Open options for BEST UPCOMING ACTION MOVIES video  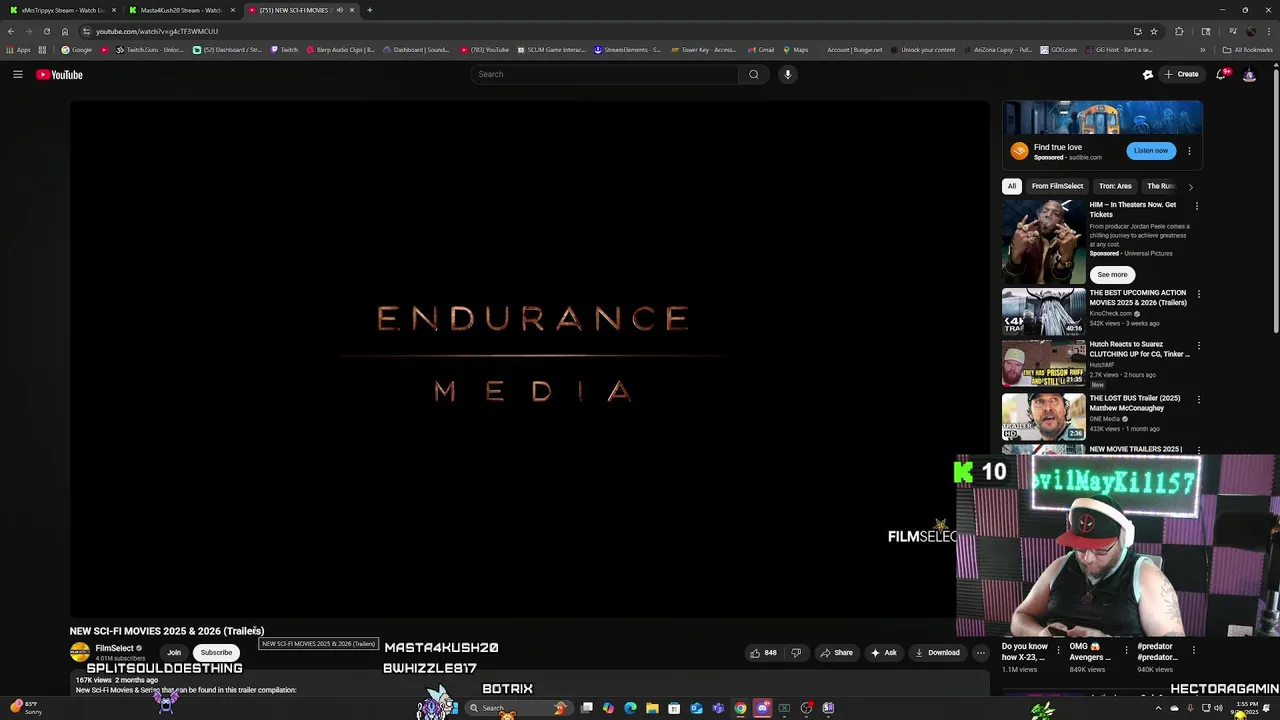[1199, 294]
